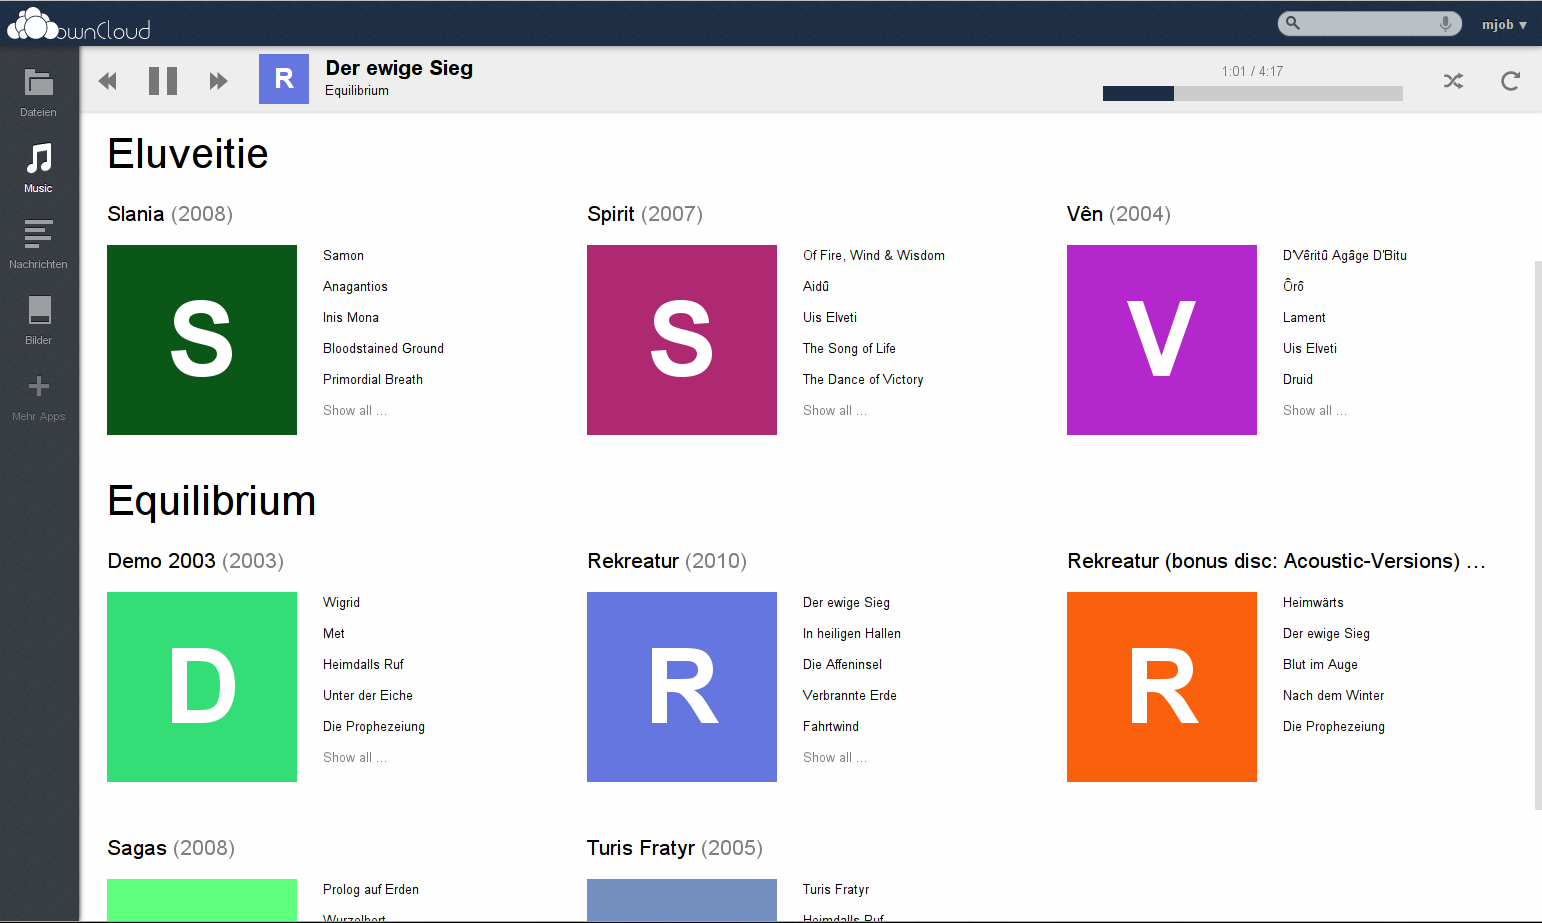Play the Vên album cover
Image resolution: width=1542 pixels, height=923 pixels.
pos(1162,340)
